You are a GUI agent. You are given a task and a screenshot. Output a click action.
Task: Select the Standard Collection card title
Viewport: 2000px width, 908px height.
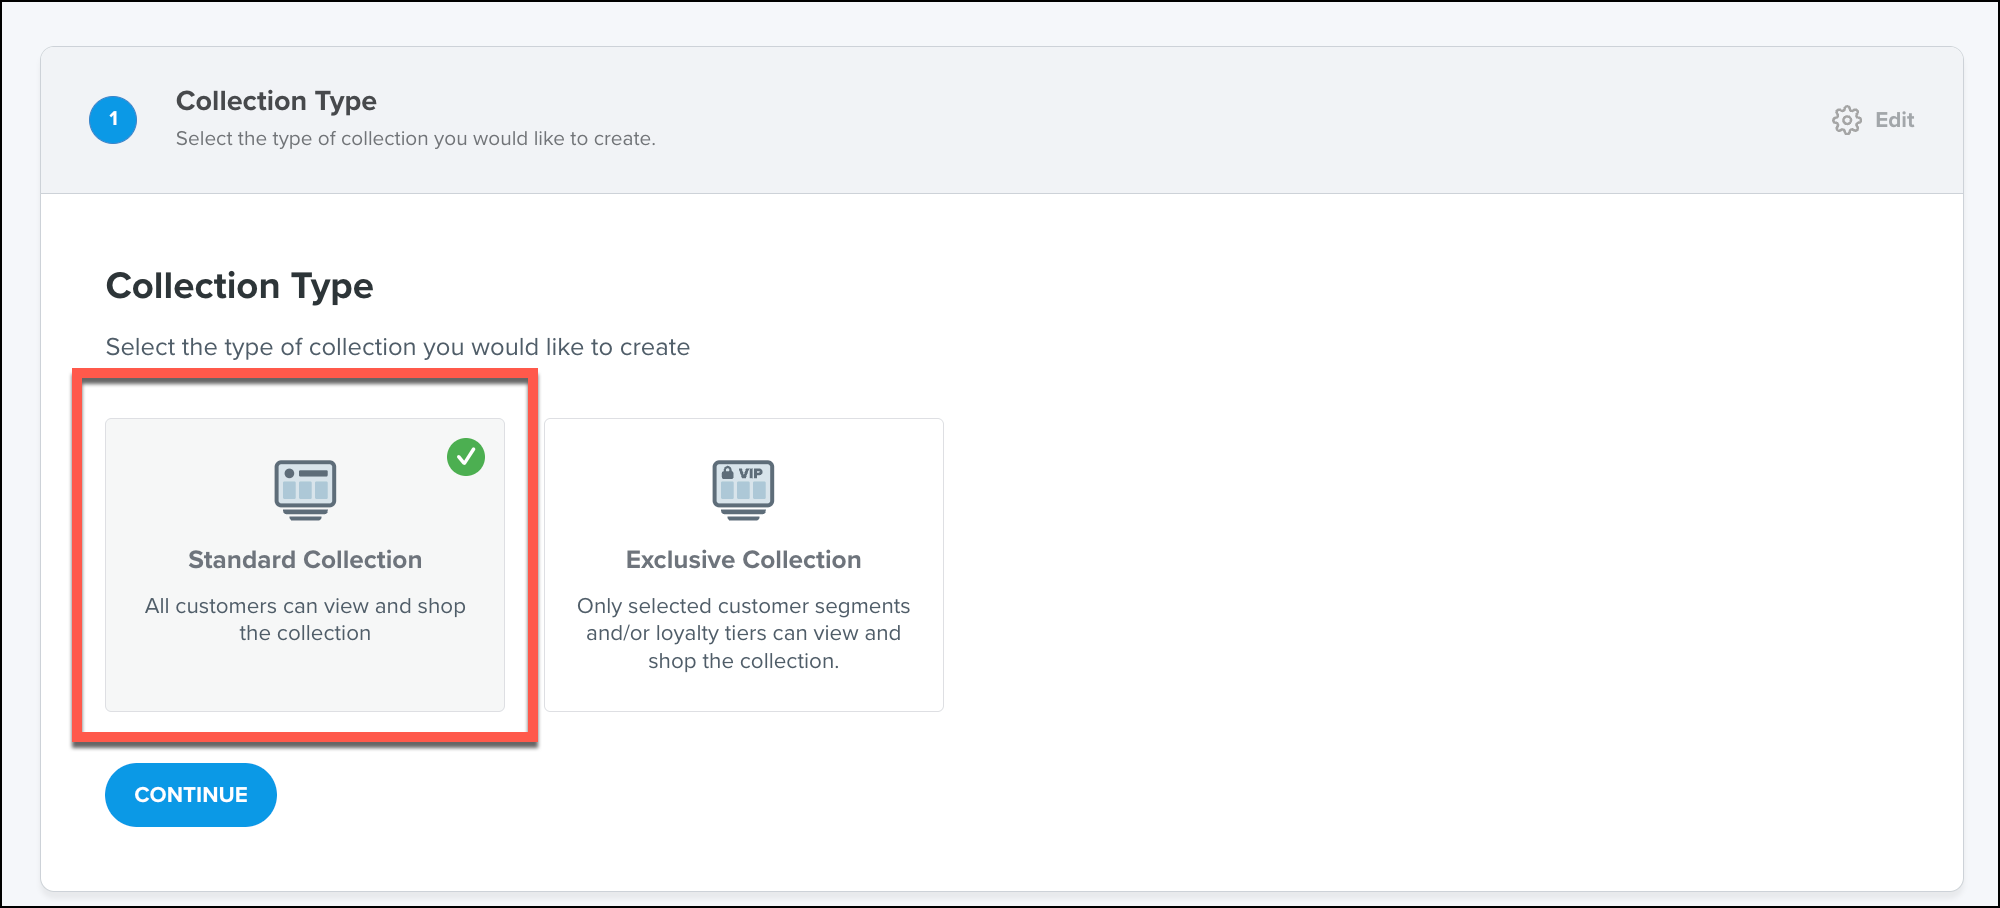coord(305,560)
